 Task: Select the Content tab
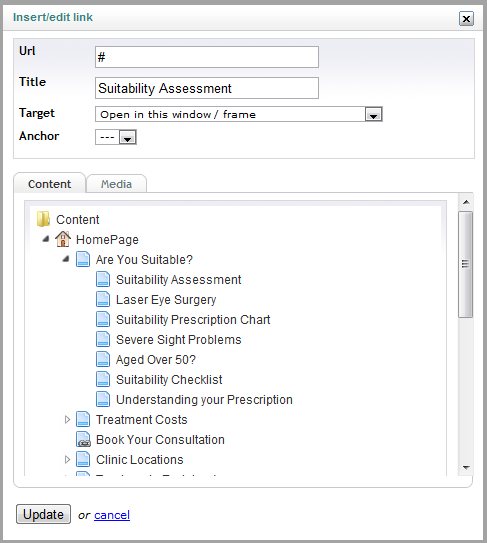50,184
